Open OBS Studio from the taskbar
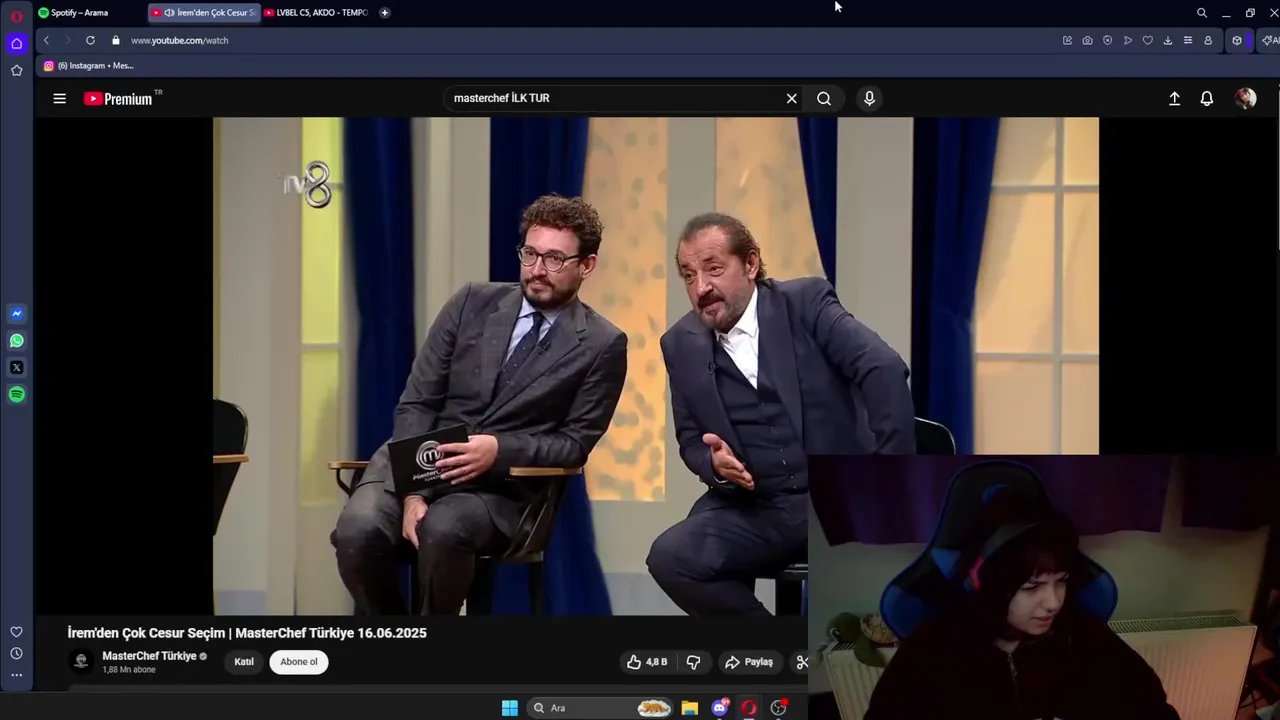 (778, 708)
